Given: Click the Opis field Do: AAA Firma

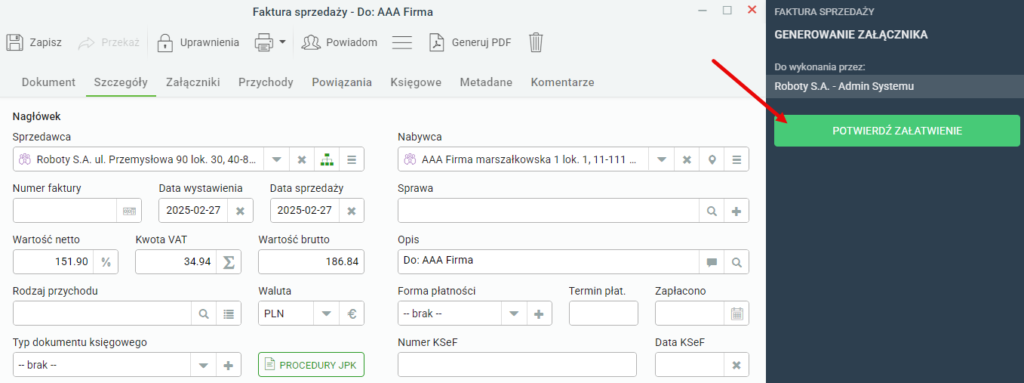Looking at the screenshot, I should pos(549,262).
